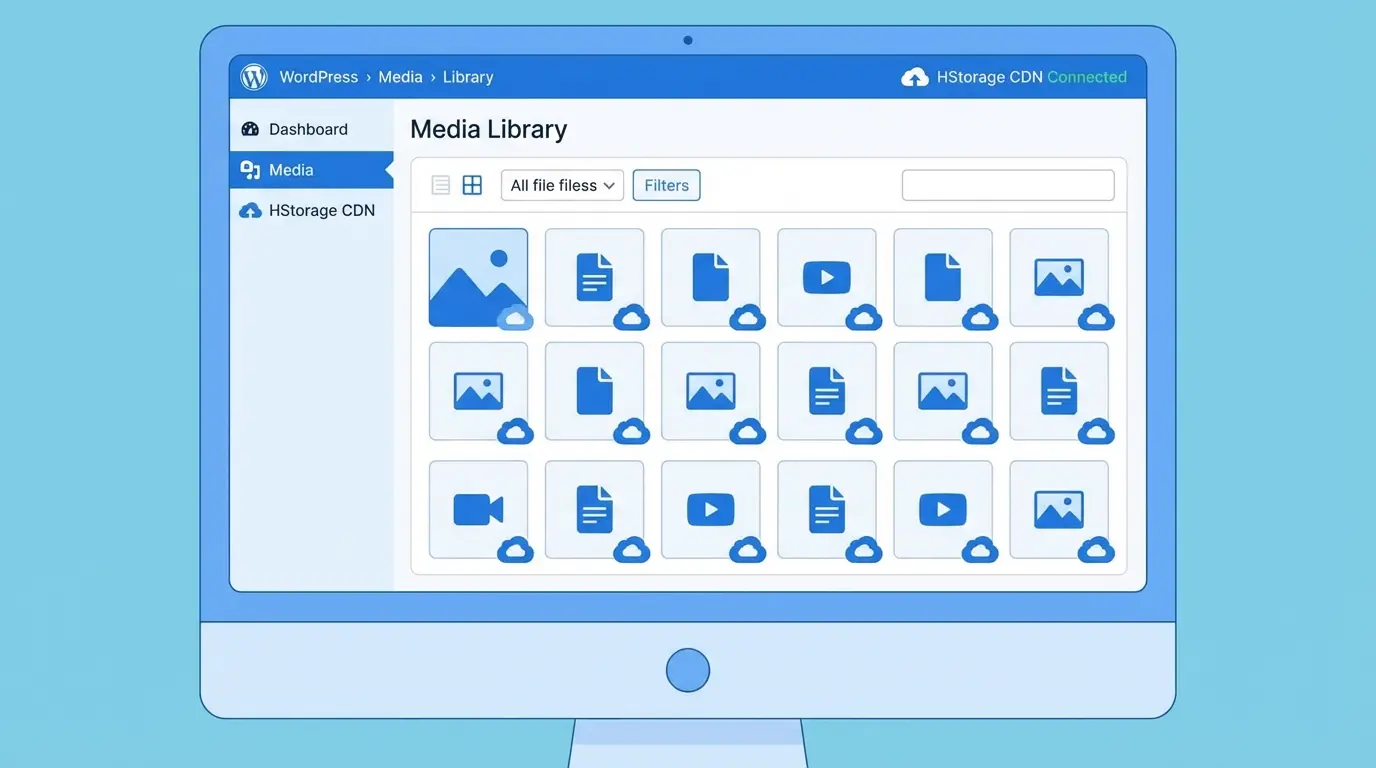
Task: Click the Media breadcrumb dropdown path
Action: (400, 76)
